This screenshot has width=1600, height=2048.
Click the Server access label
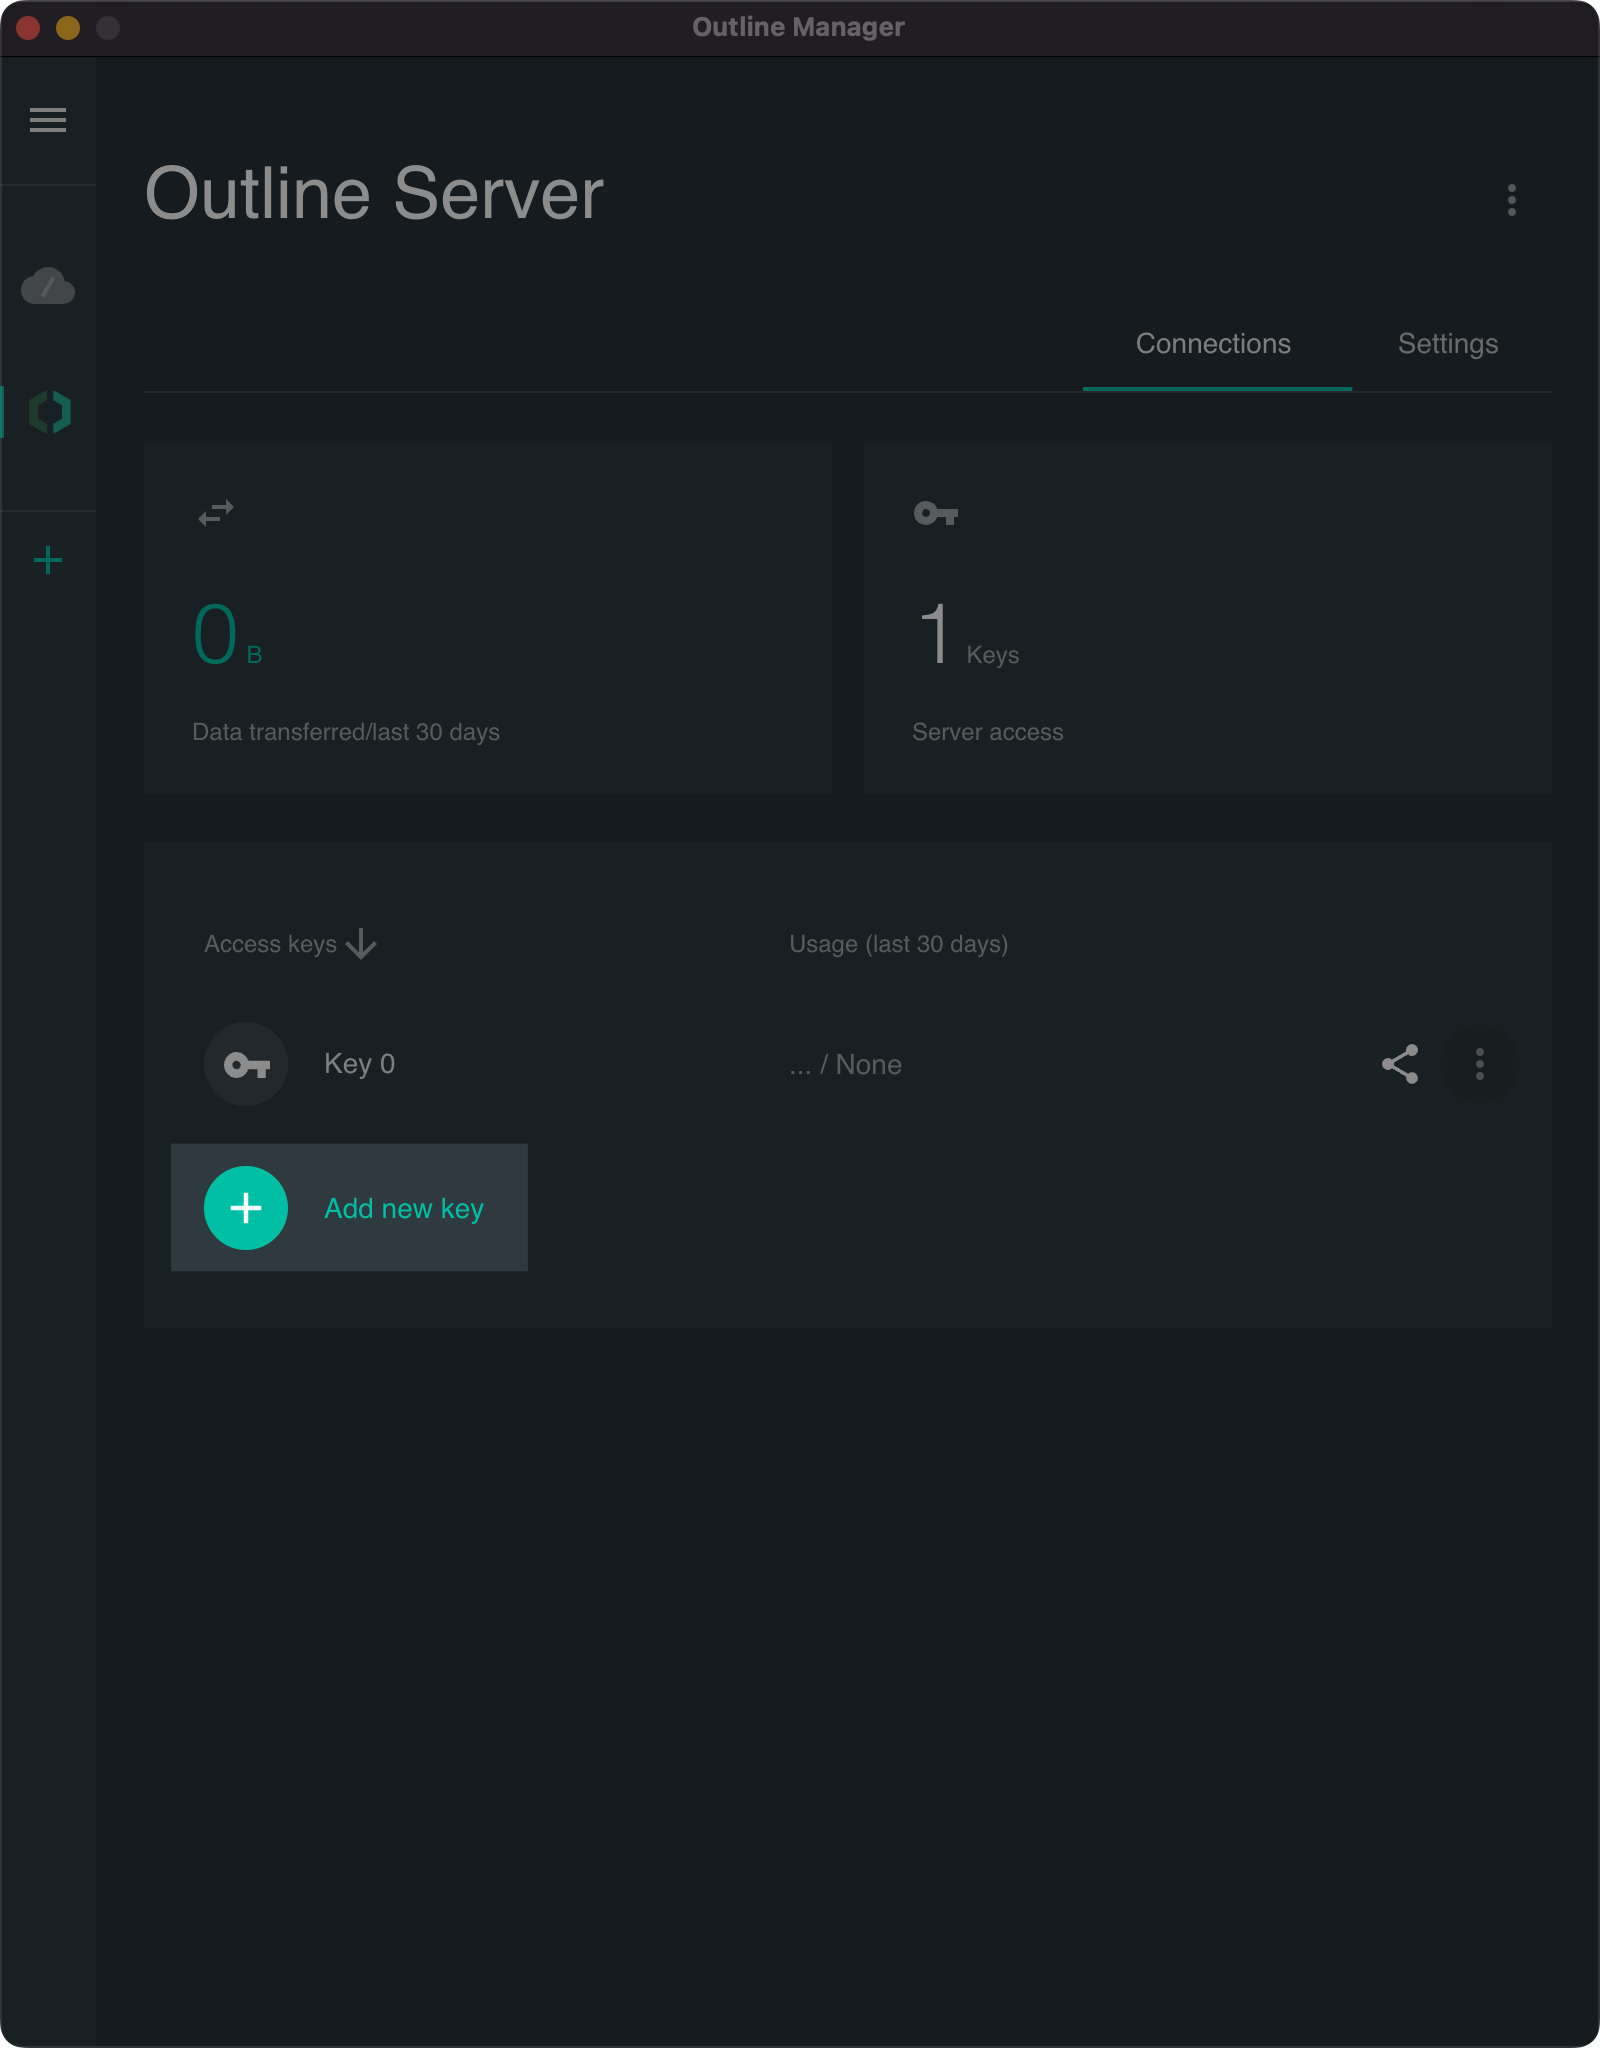point(988,732)
